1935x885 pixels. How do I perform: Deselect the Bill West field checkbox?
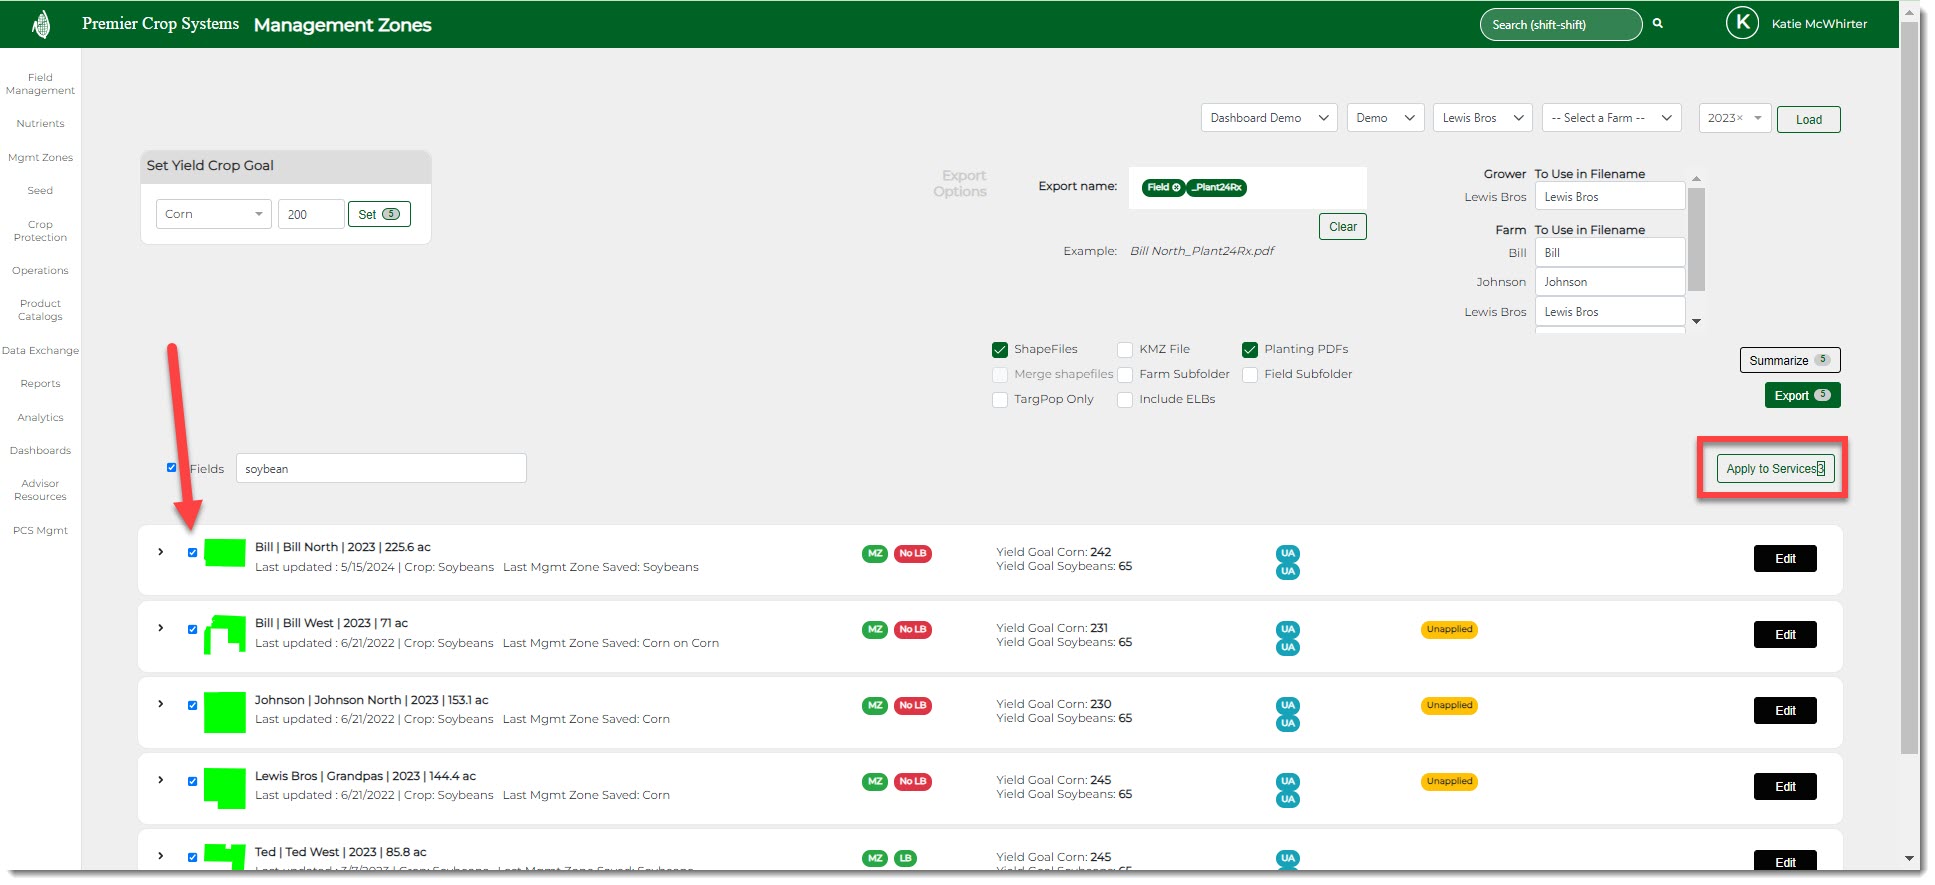(192, 629)
